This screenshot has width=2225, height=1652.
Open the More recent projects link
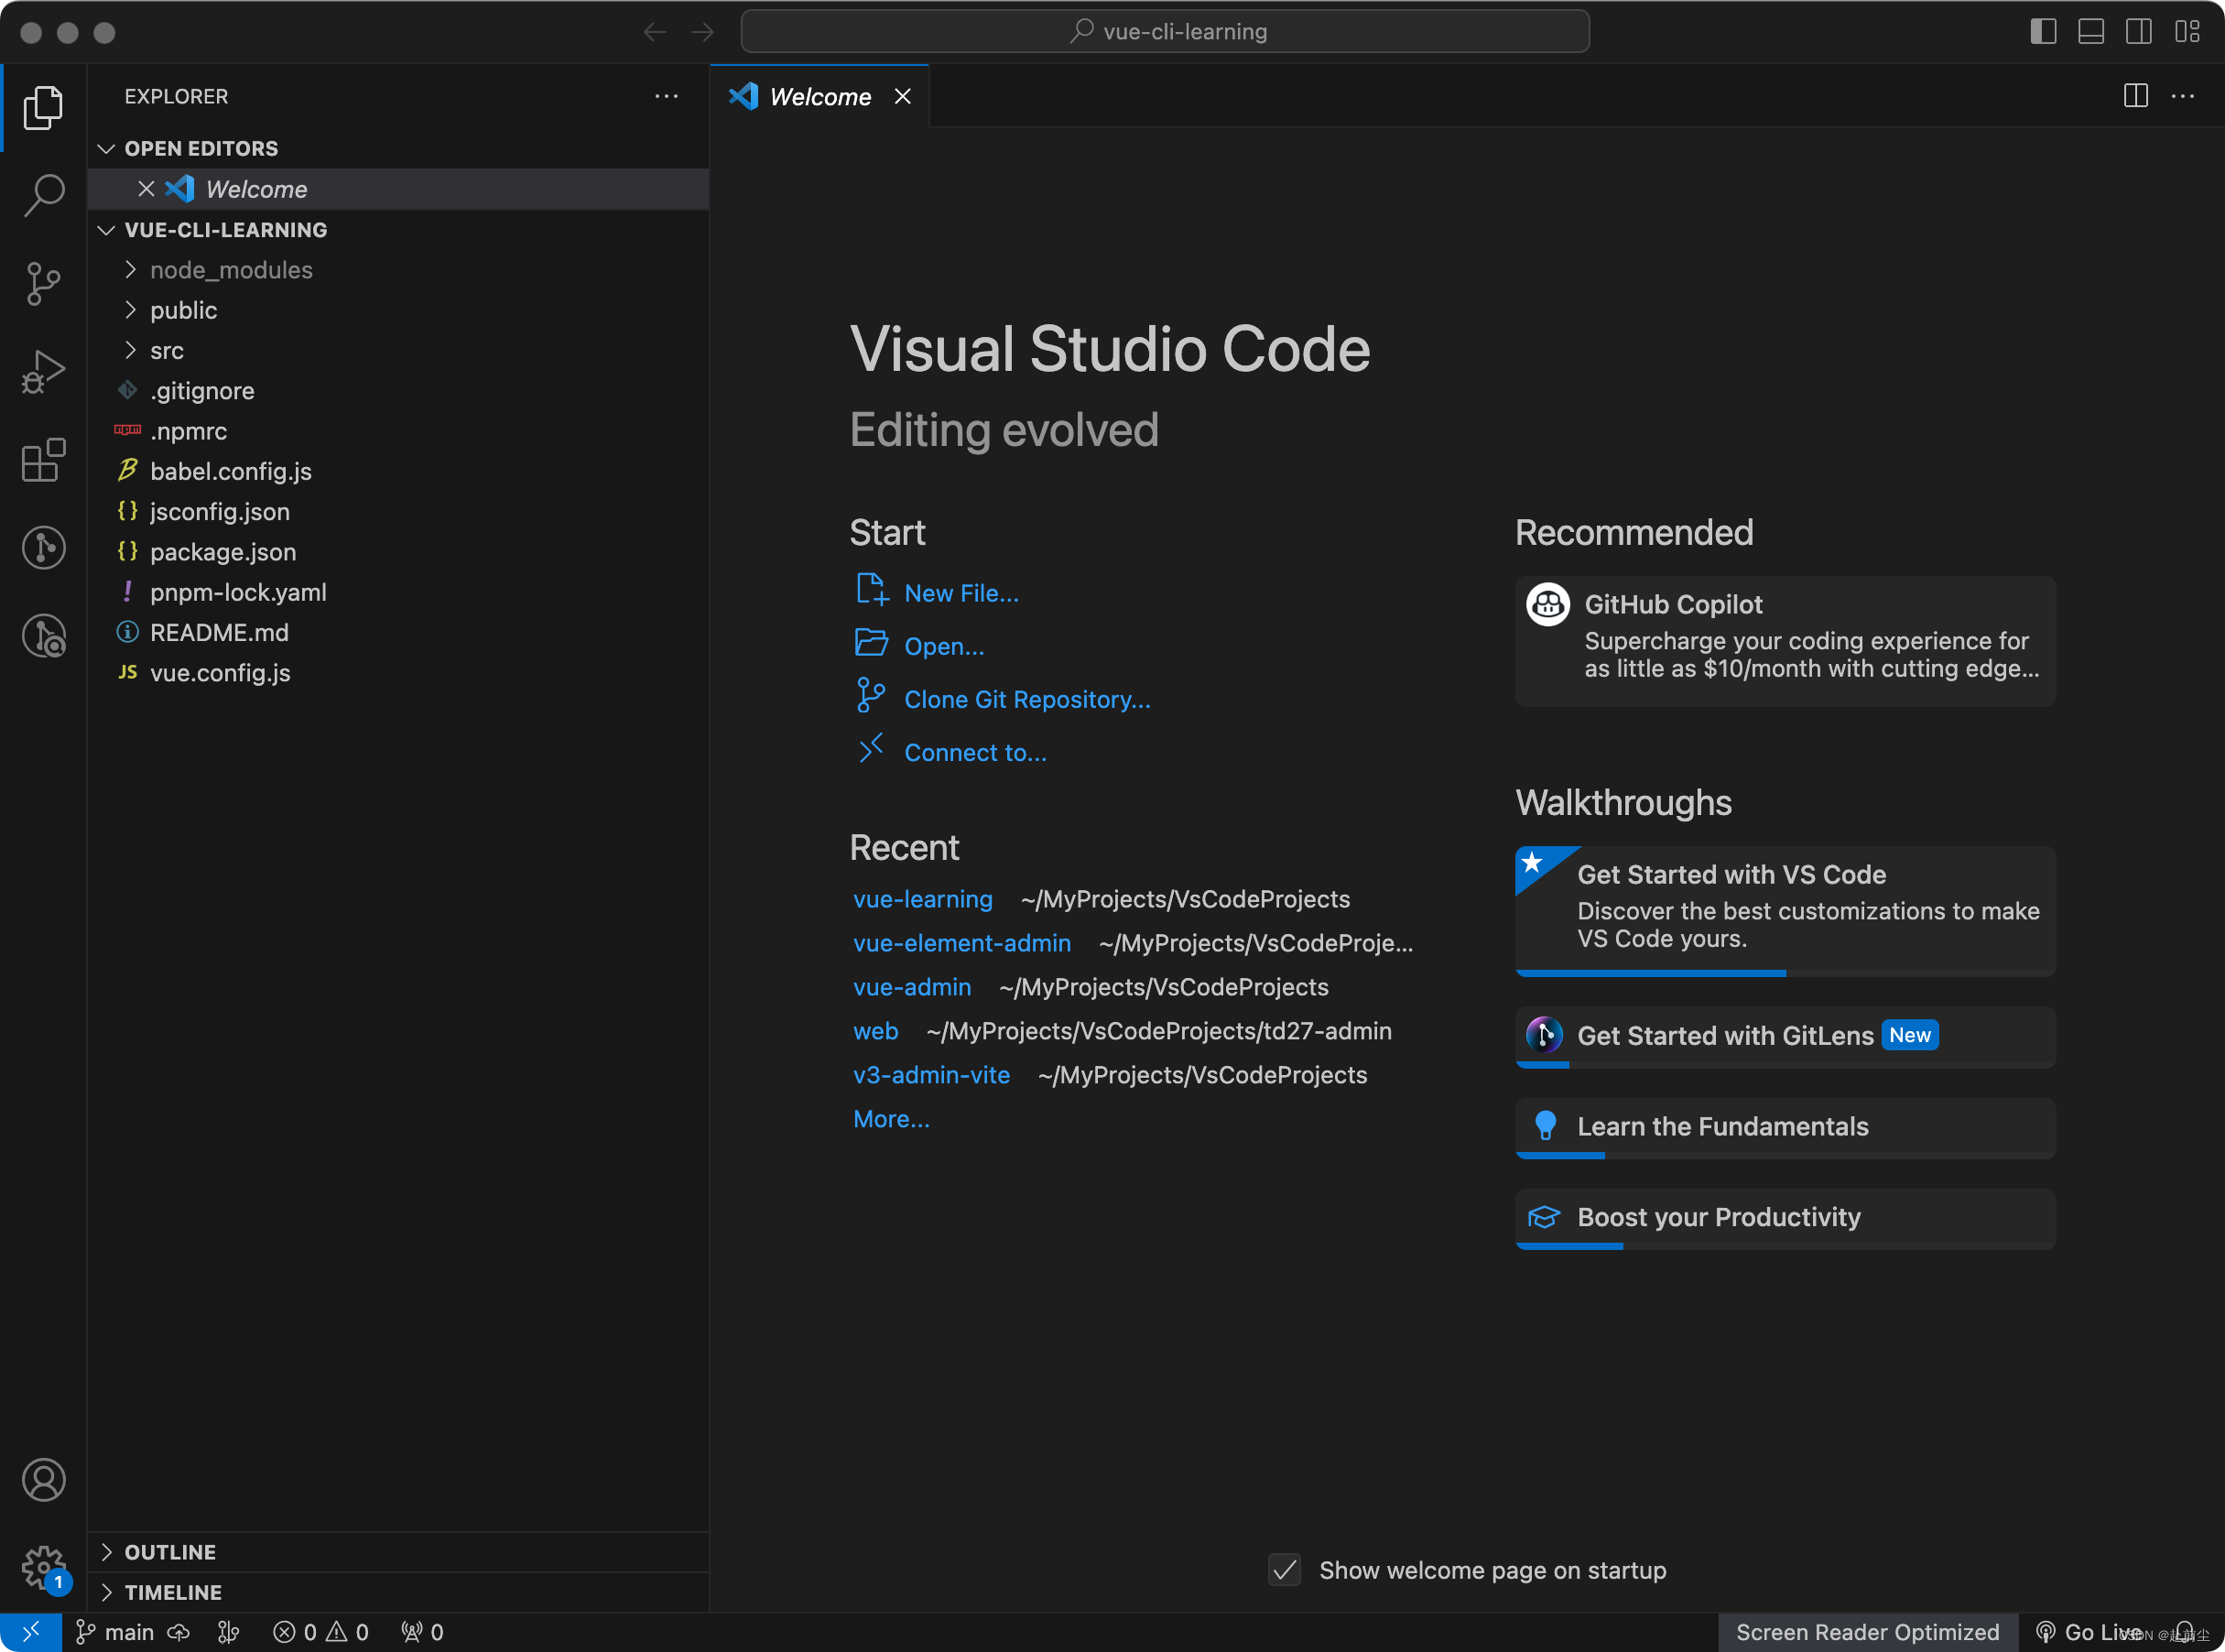890,1115
